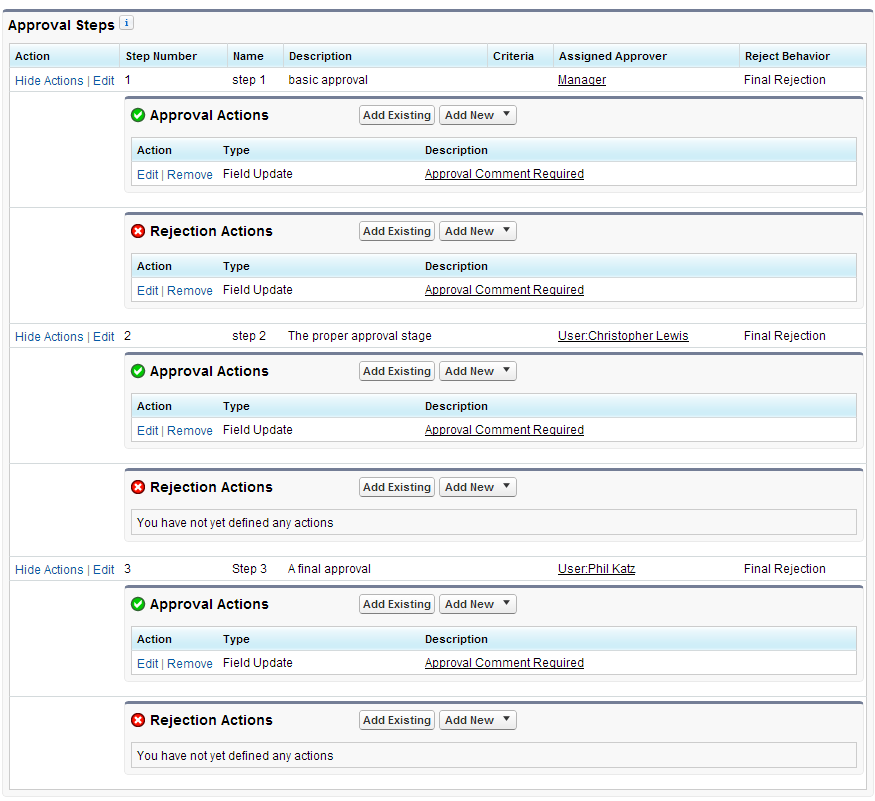Click red X icon in step 1 Rejection Actions
Viewport: 875px width, 801px height.
[138, 232]
